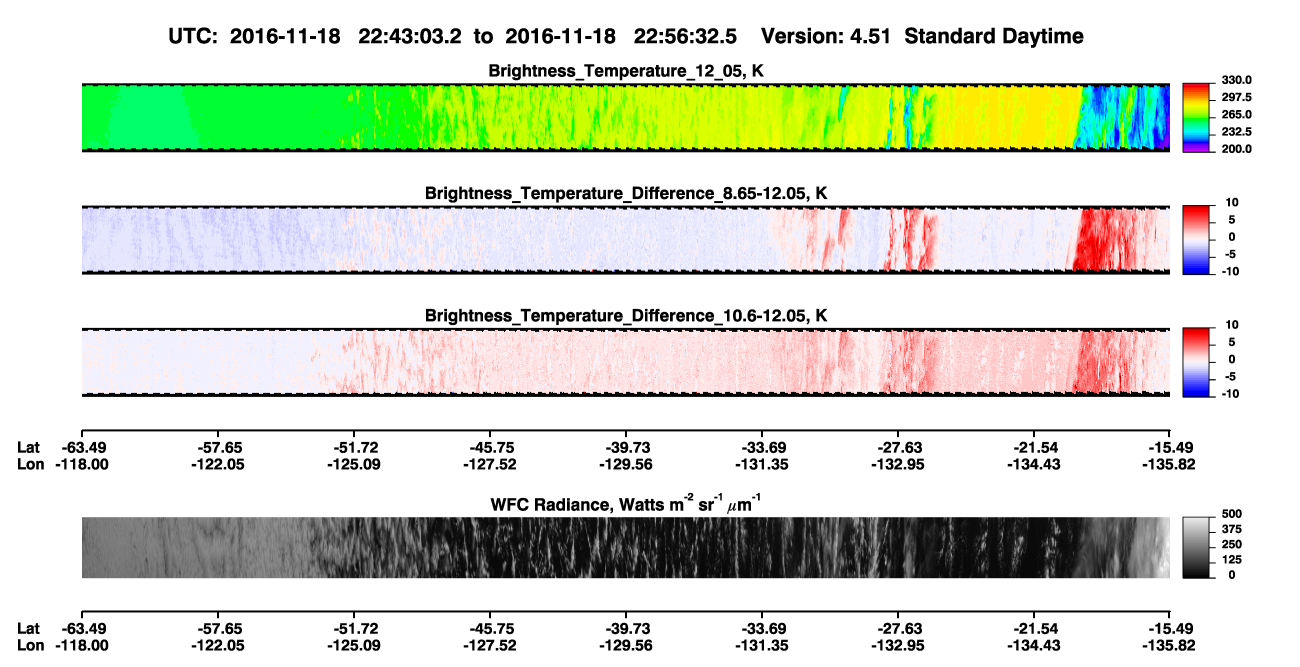Select the WFC Radiance grayscale image strip
This screenshot has height=667, width=1300.
click(x=625, y=547)
